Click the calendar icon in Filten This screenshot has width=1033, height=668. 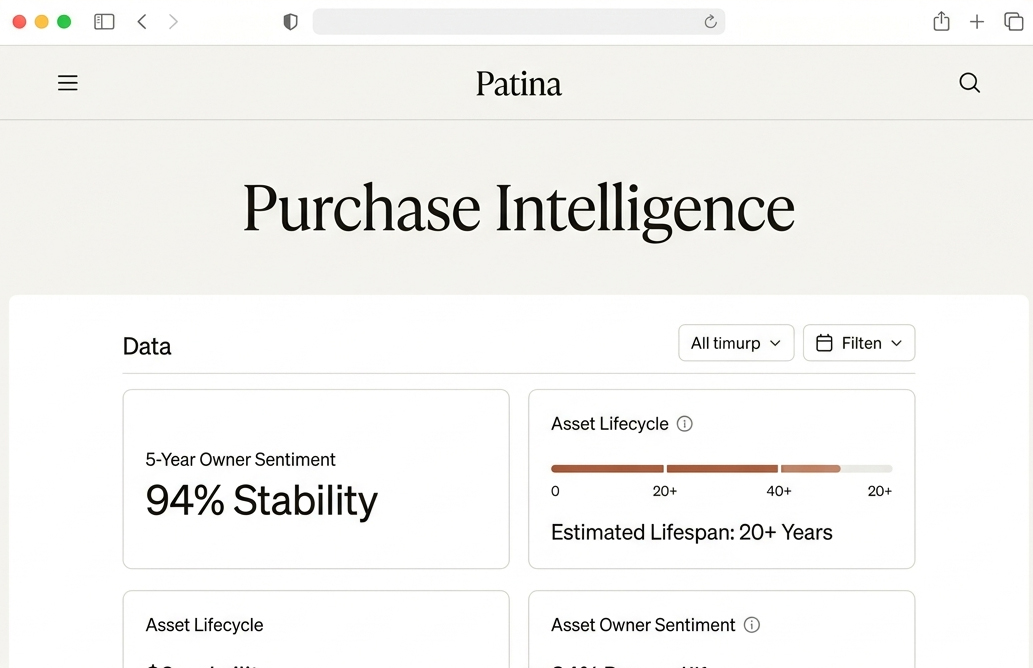[x=824, y=343]
